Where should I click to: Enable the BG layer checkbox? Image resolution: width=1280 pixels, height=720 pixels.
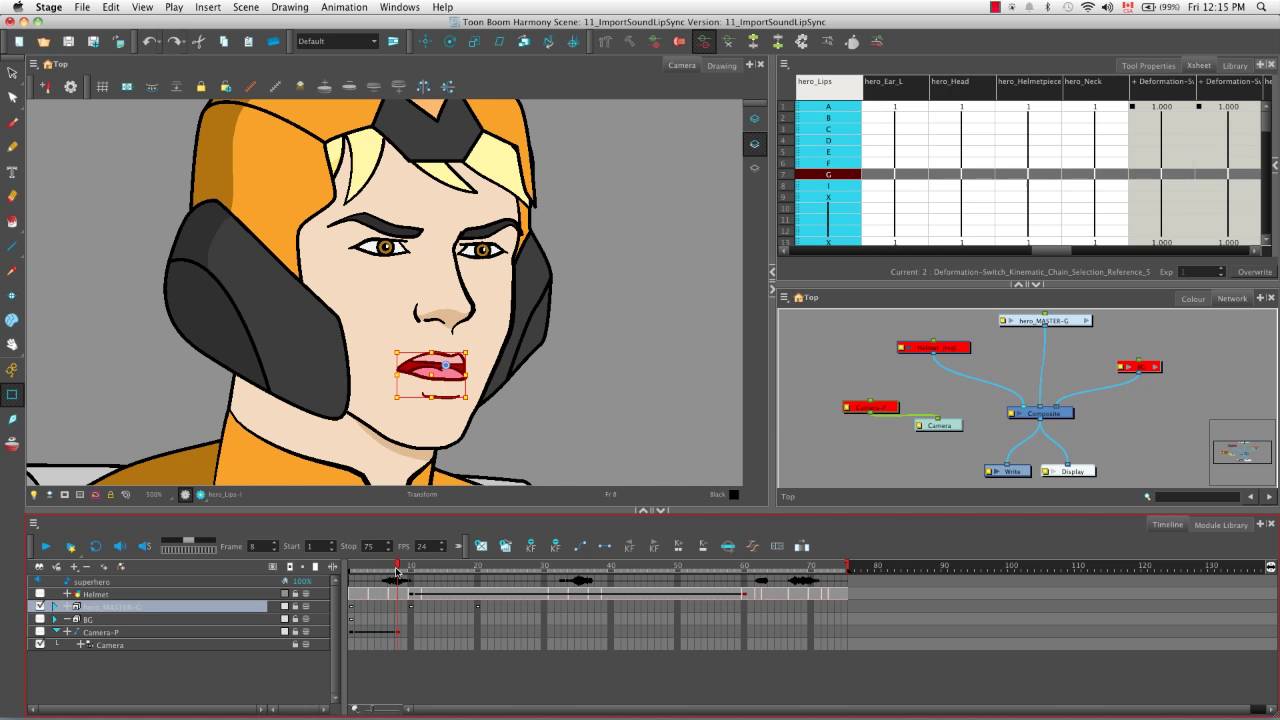point(40,619)
